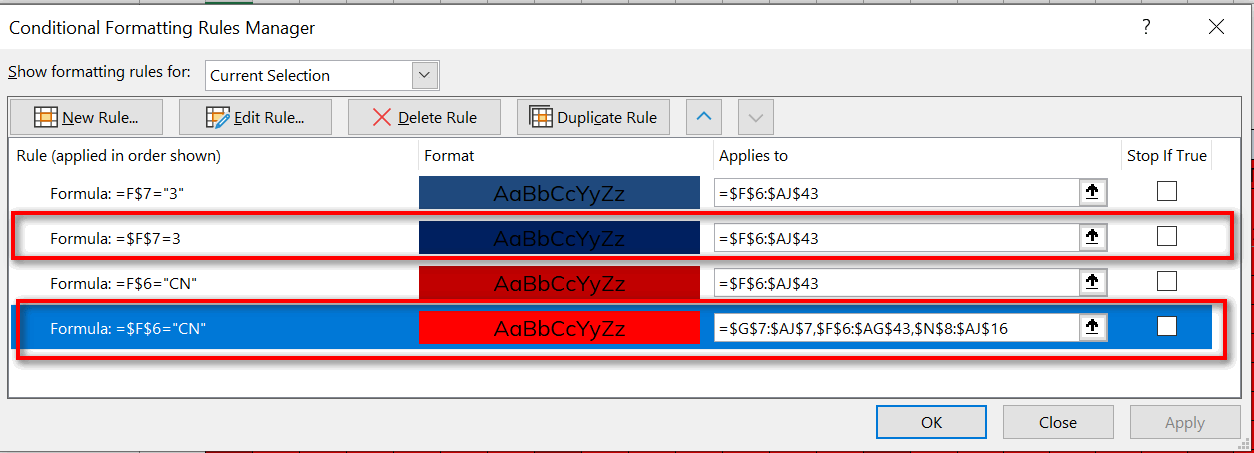Screen dimensions: 1254x453
Task: Open dialog Help question mark
Action: point(1146,27)
